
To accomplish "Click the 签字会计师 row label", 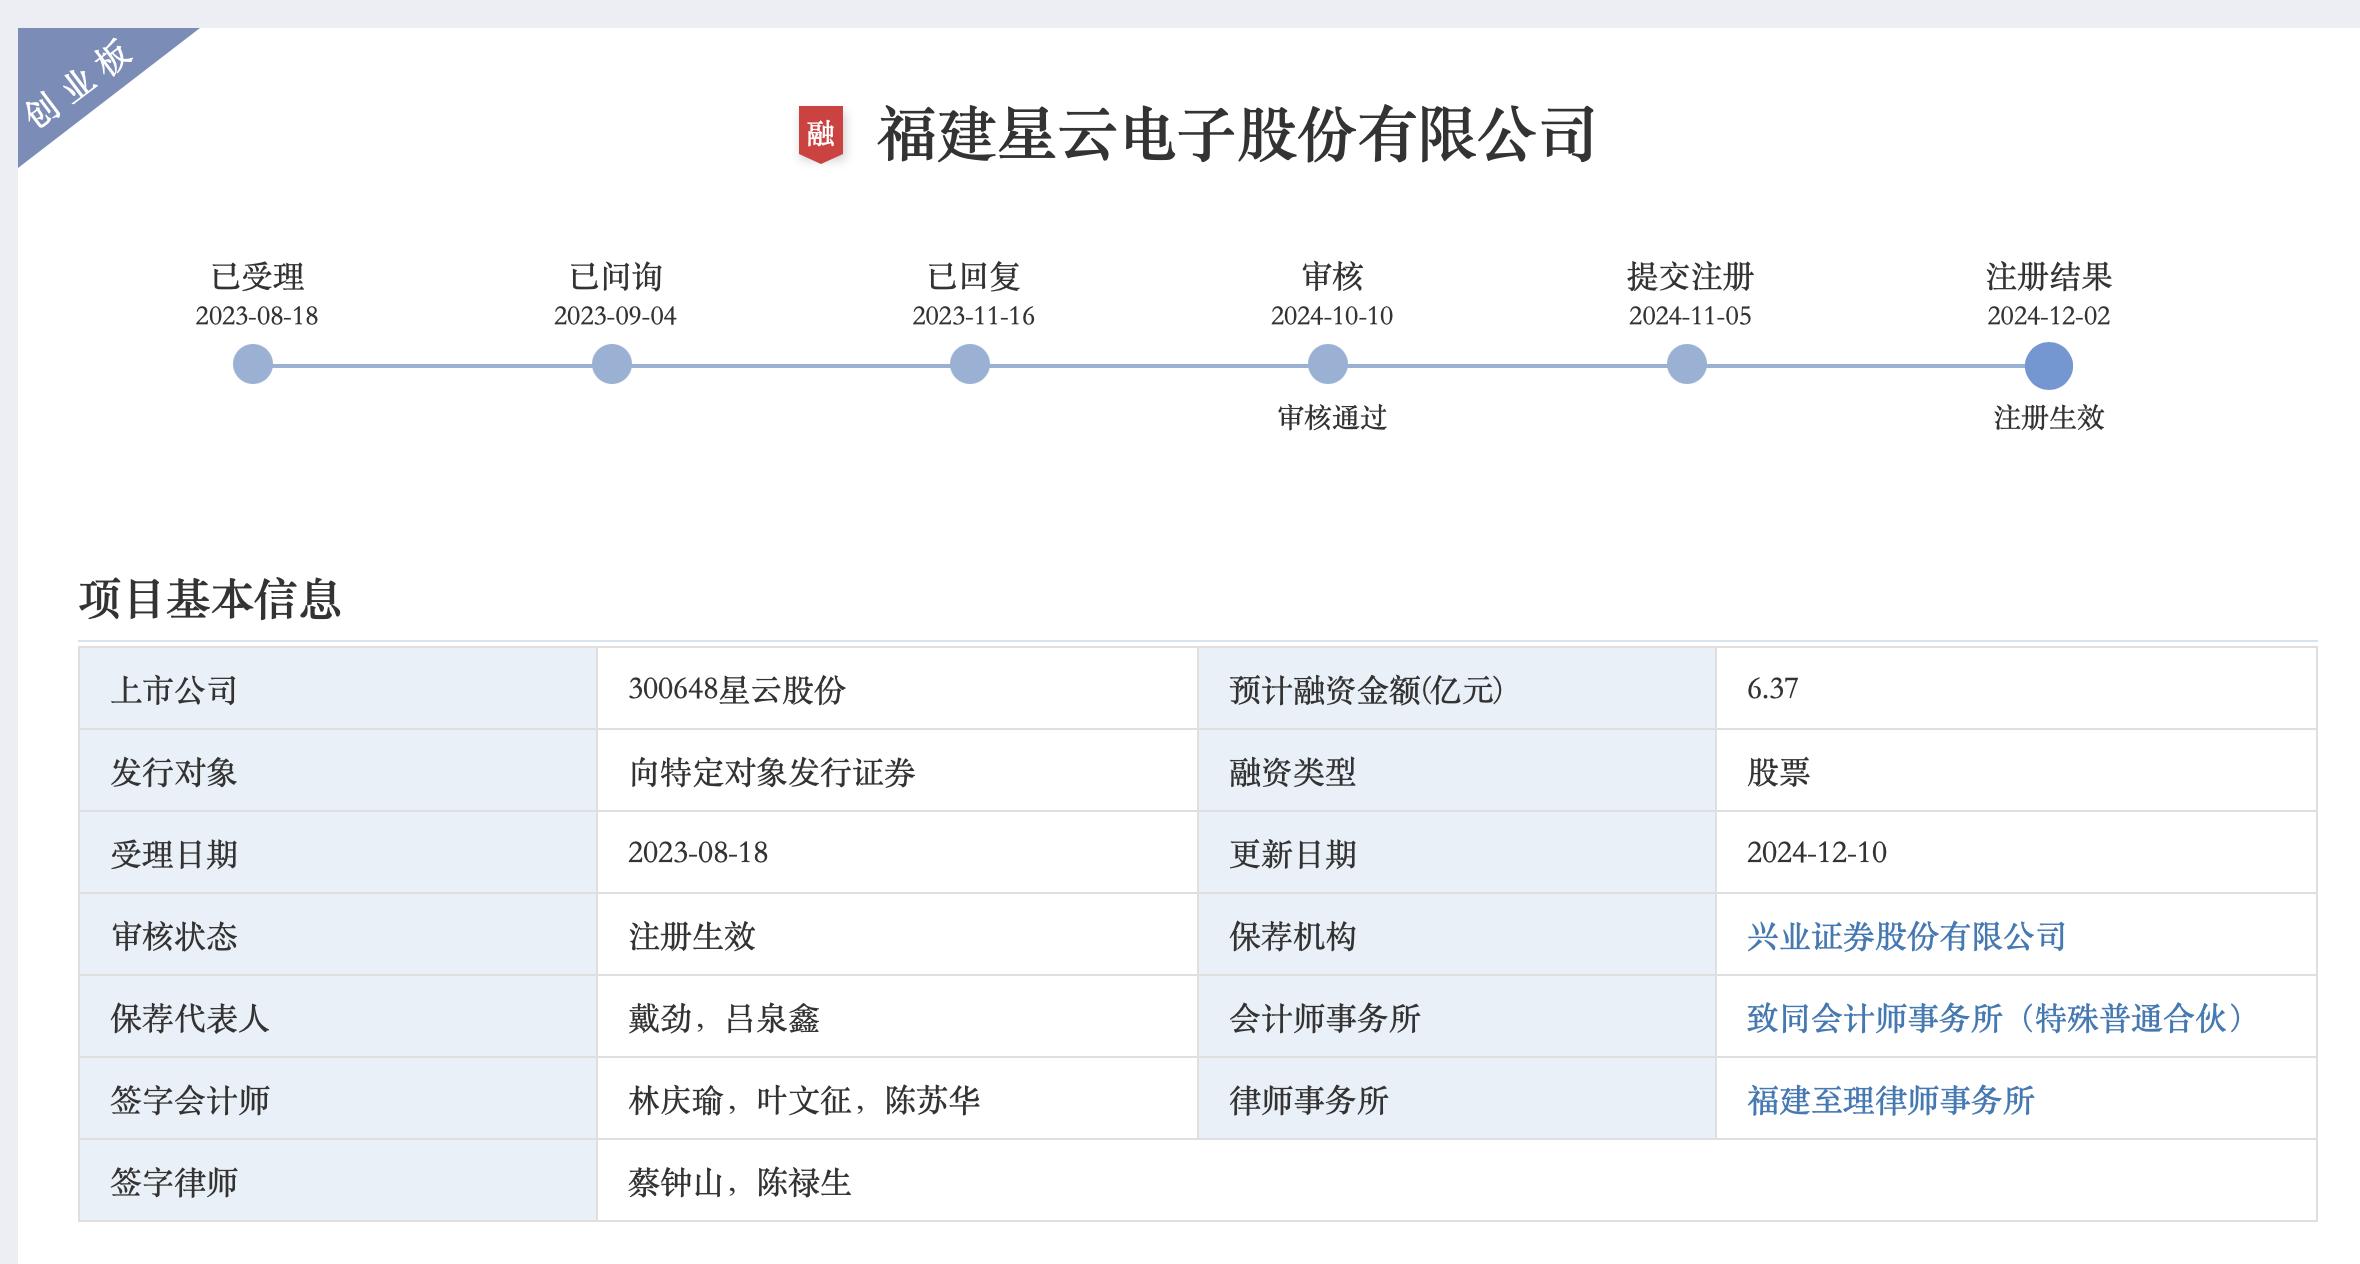I will 190,1101.
